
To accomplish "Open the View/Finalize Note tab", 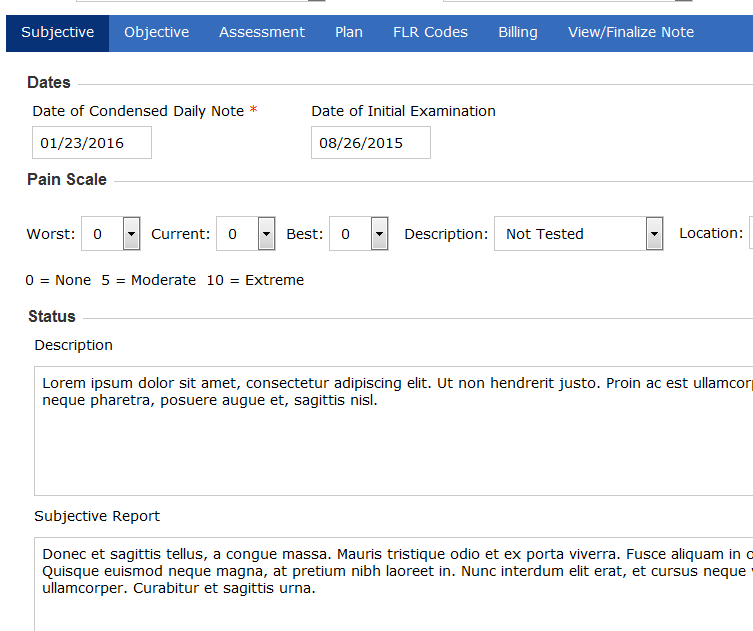I will pos(631,32).
